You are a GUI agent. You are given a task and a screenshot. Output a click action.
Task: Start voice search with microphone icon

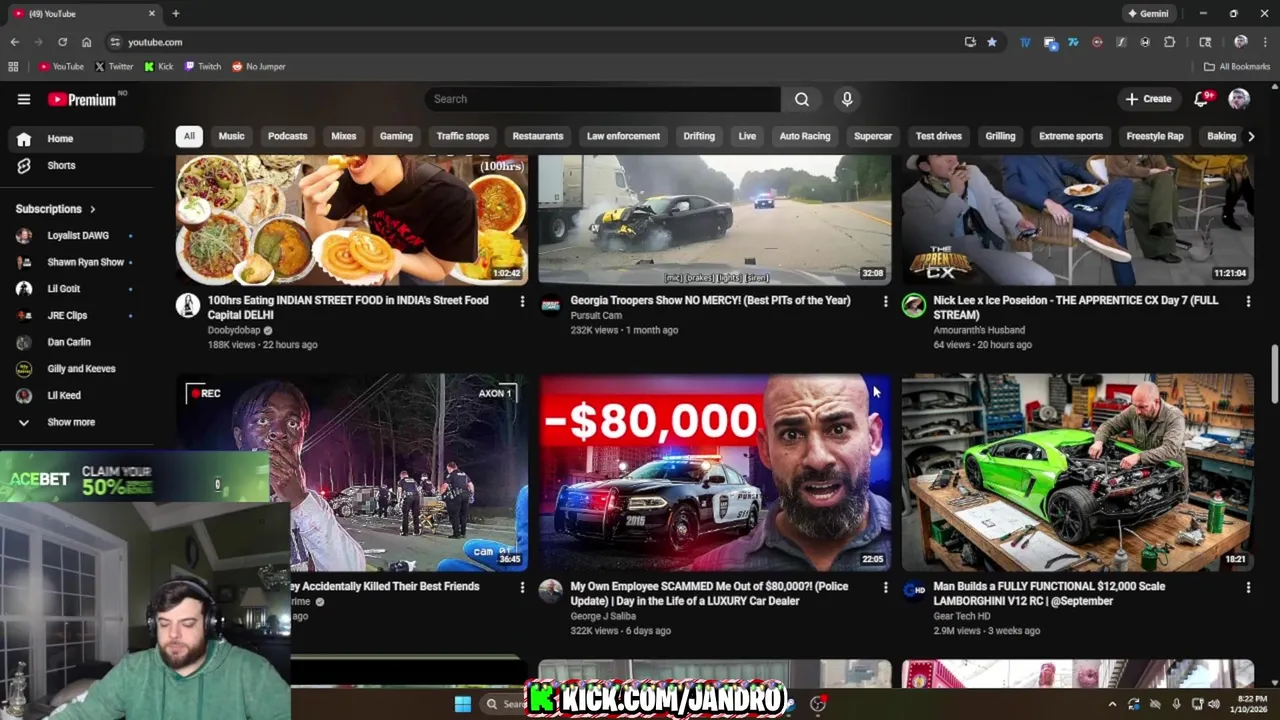click(847, 99)
